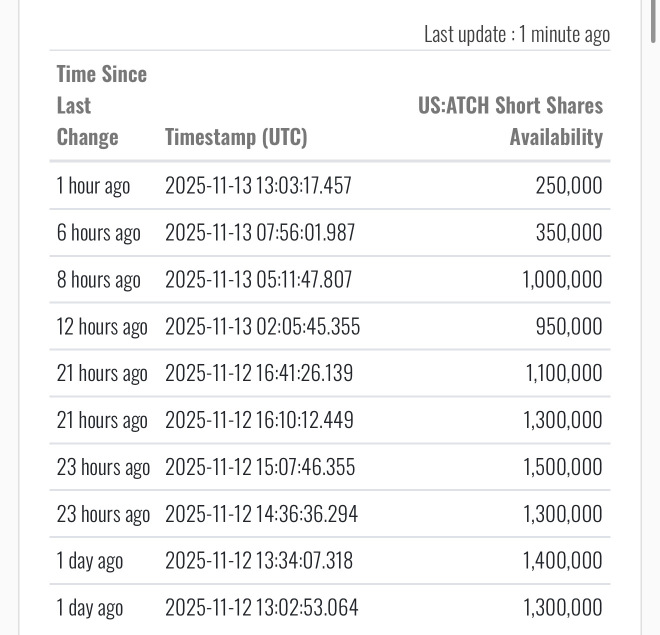Click the 1,000,000 availability value
This screenshot has width=660, height=635.
562,280
